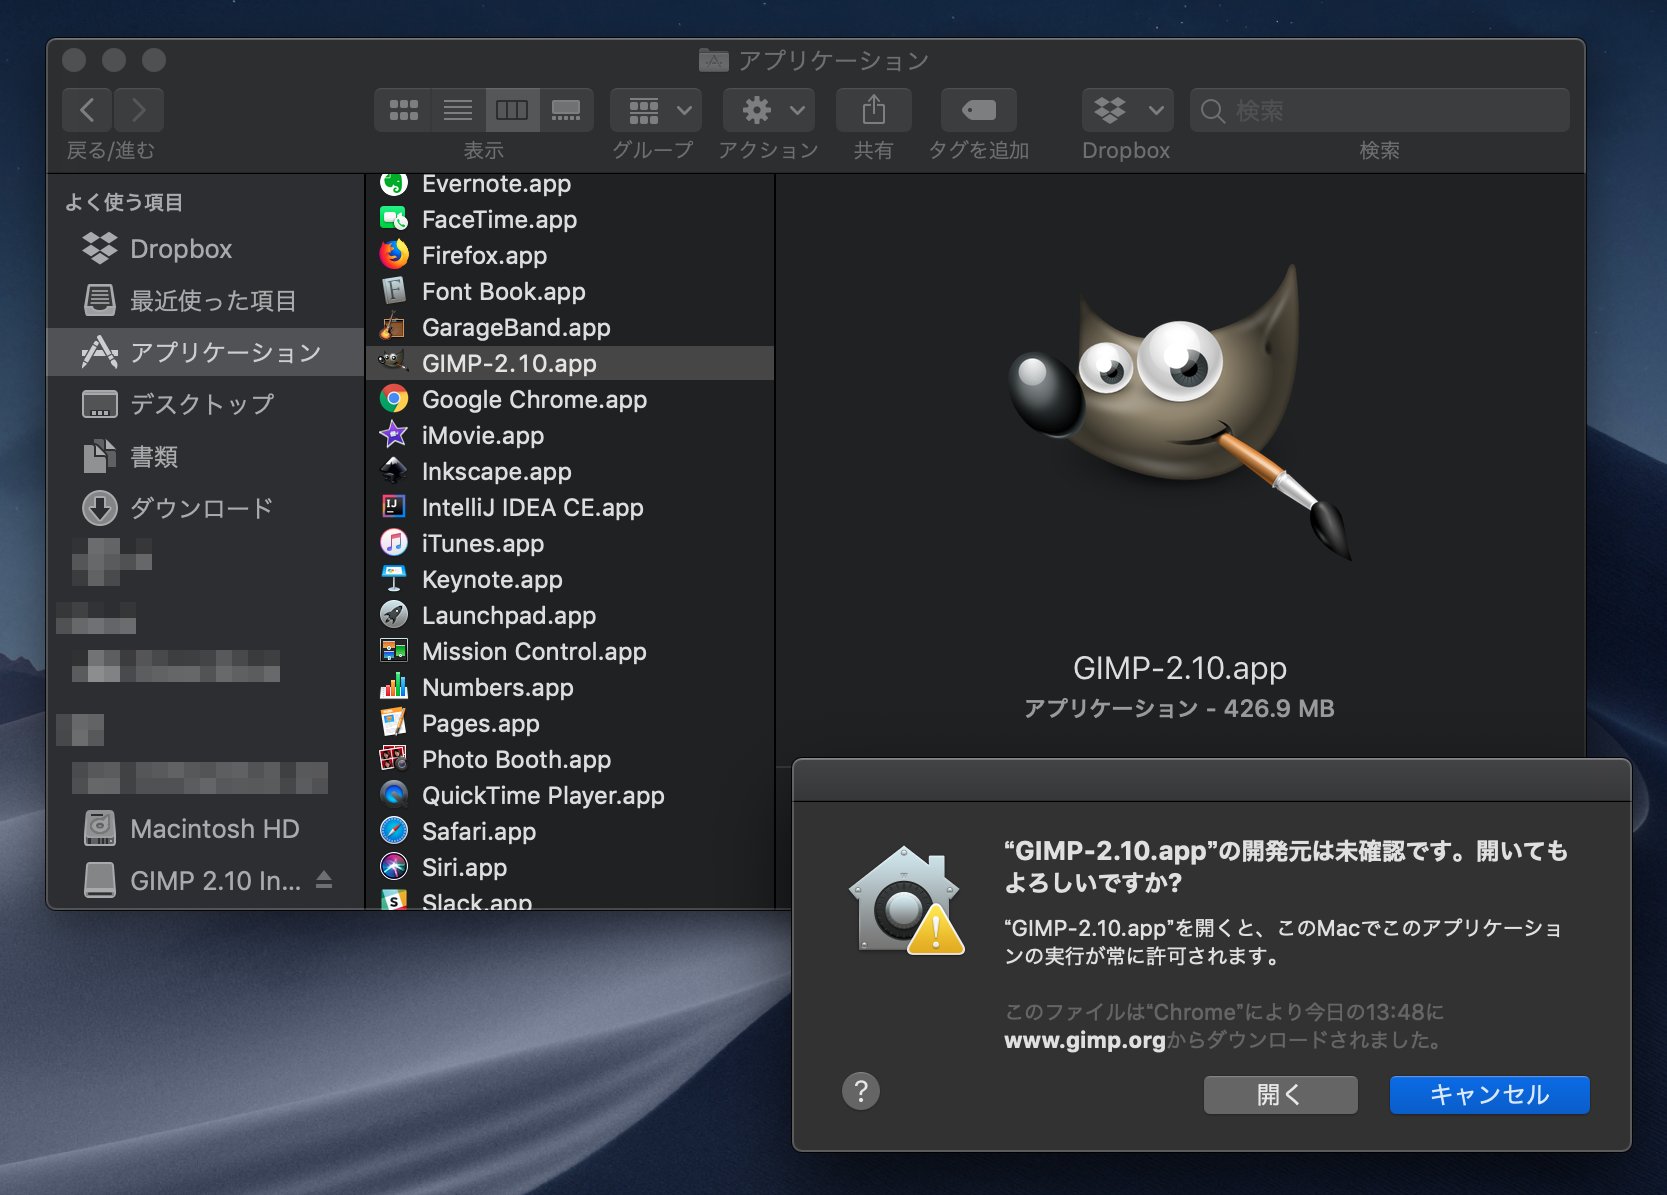Screen dimensions: 1667x1195
Task: Select the IntelliJ IDEA CE.app icon
Action: [x=394, y=507]
